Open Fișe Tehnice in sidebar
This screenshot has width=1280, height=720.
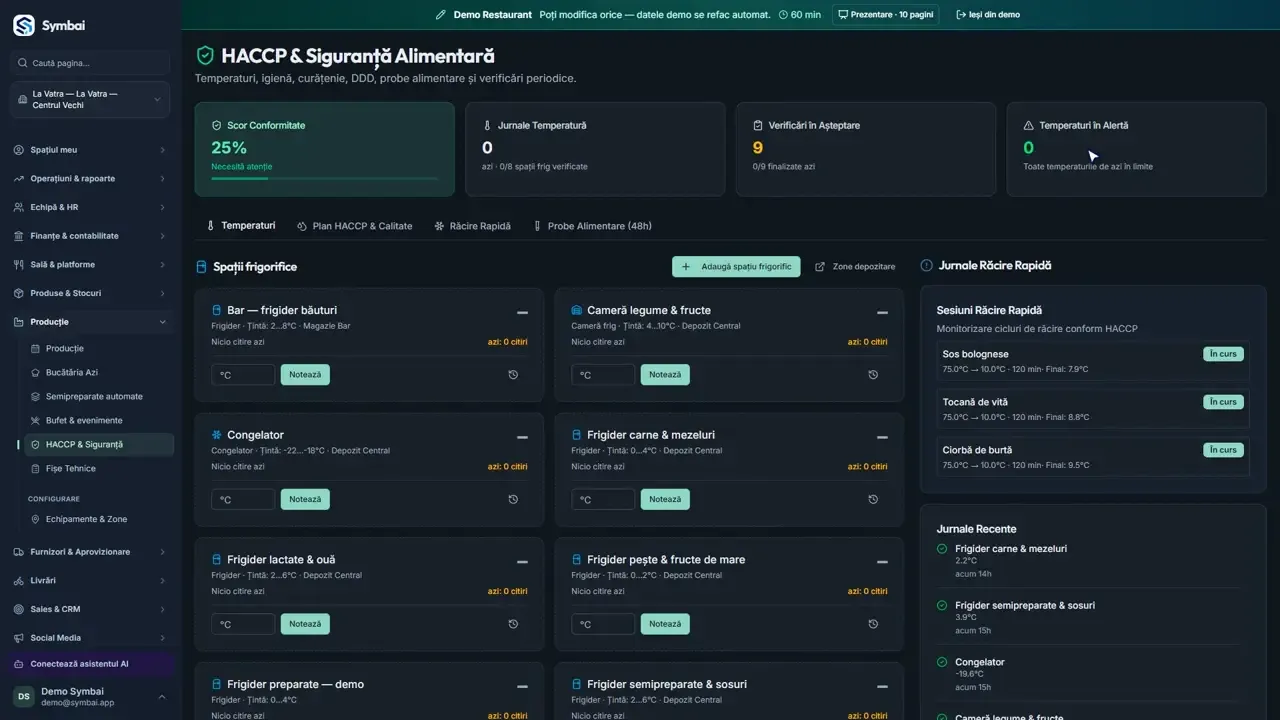[x=98, y=468]
